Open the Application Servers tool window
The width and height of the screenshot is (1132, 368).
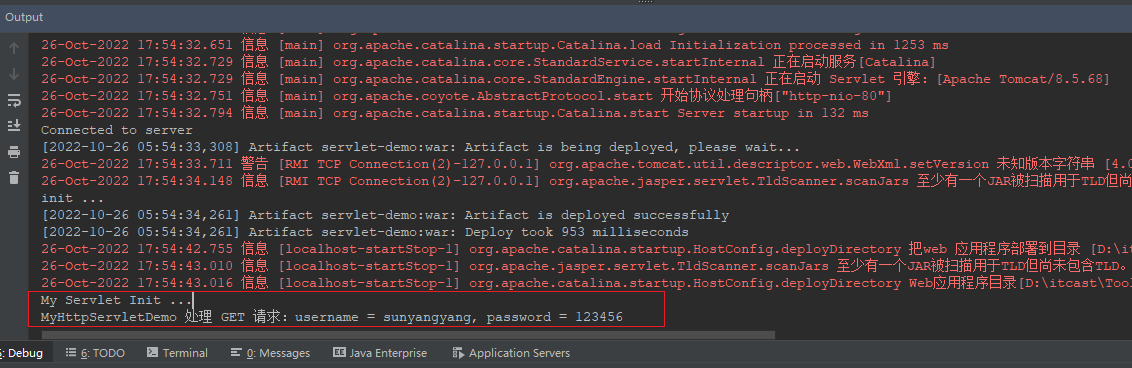pos(511,353)
